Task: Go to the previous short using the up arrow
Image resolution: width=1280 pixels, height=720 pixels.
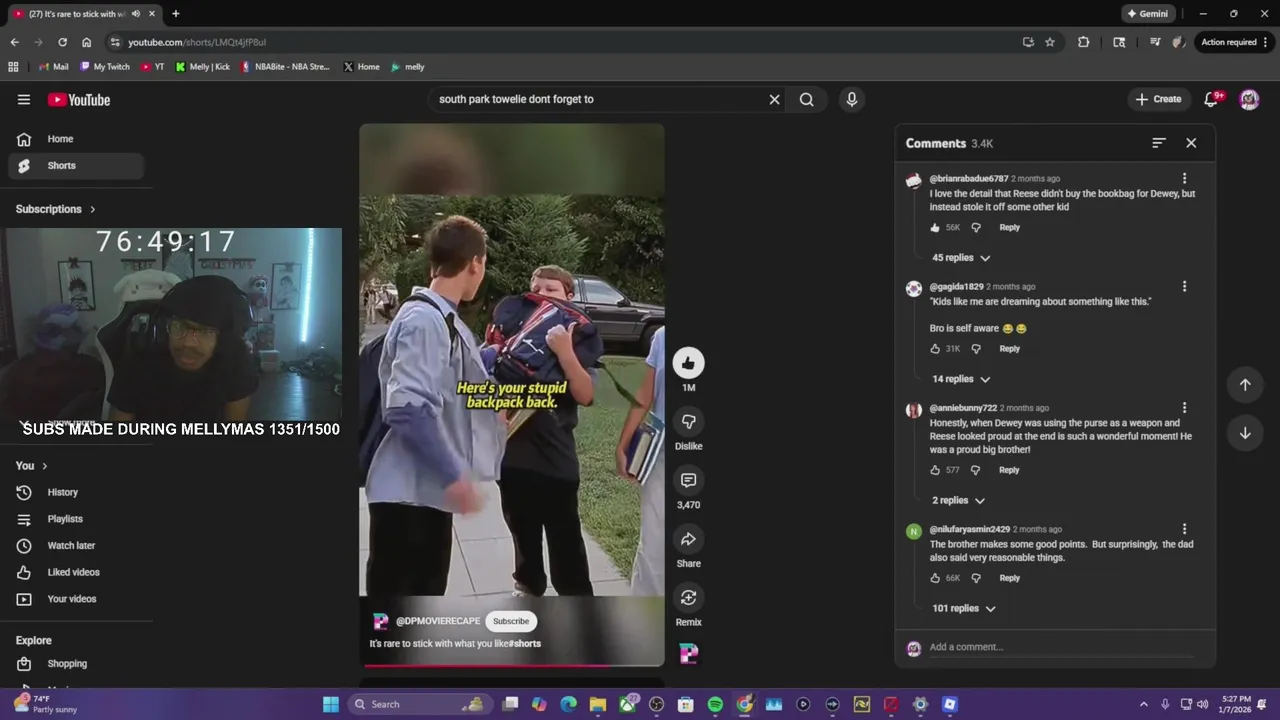Action: [1245, 385]
